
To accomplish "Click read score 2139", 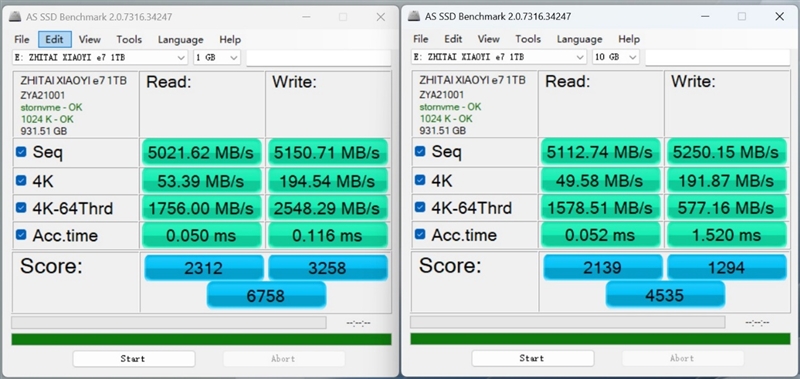I will tap(603, 267).
